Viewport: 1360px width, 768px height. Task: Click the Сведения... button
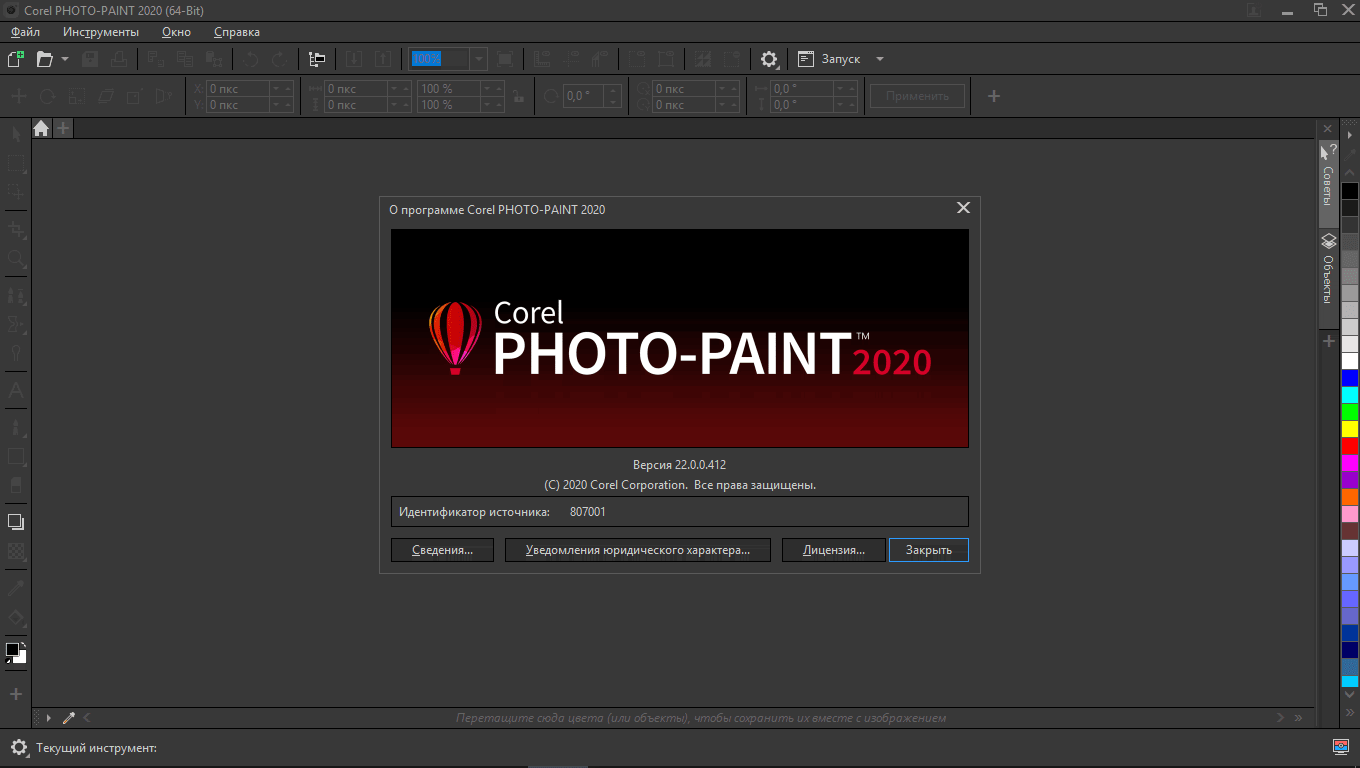442,550
